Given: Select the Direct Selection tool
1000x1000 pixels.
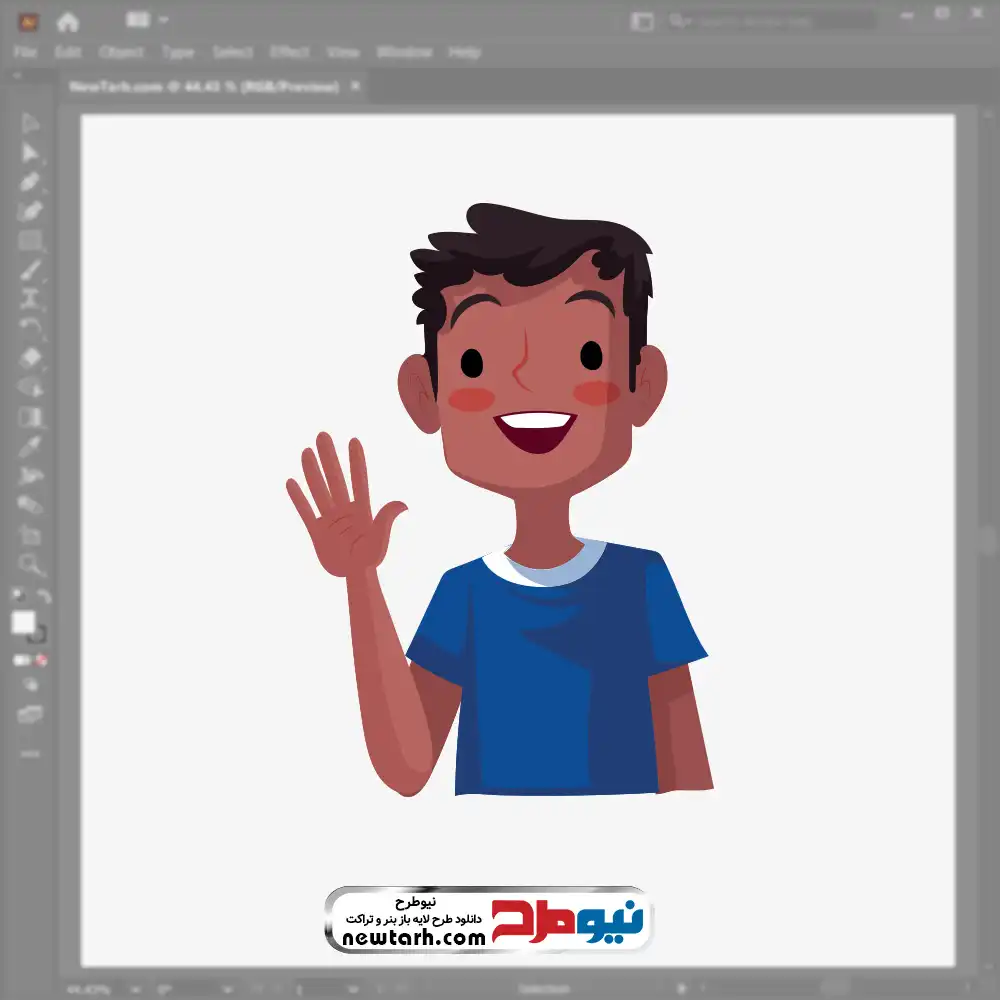Looking at the screenshot, I should [x=30, y=153].
